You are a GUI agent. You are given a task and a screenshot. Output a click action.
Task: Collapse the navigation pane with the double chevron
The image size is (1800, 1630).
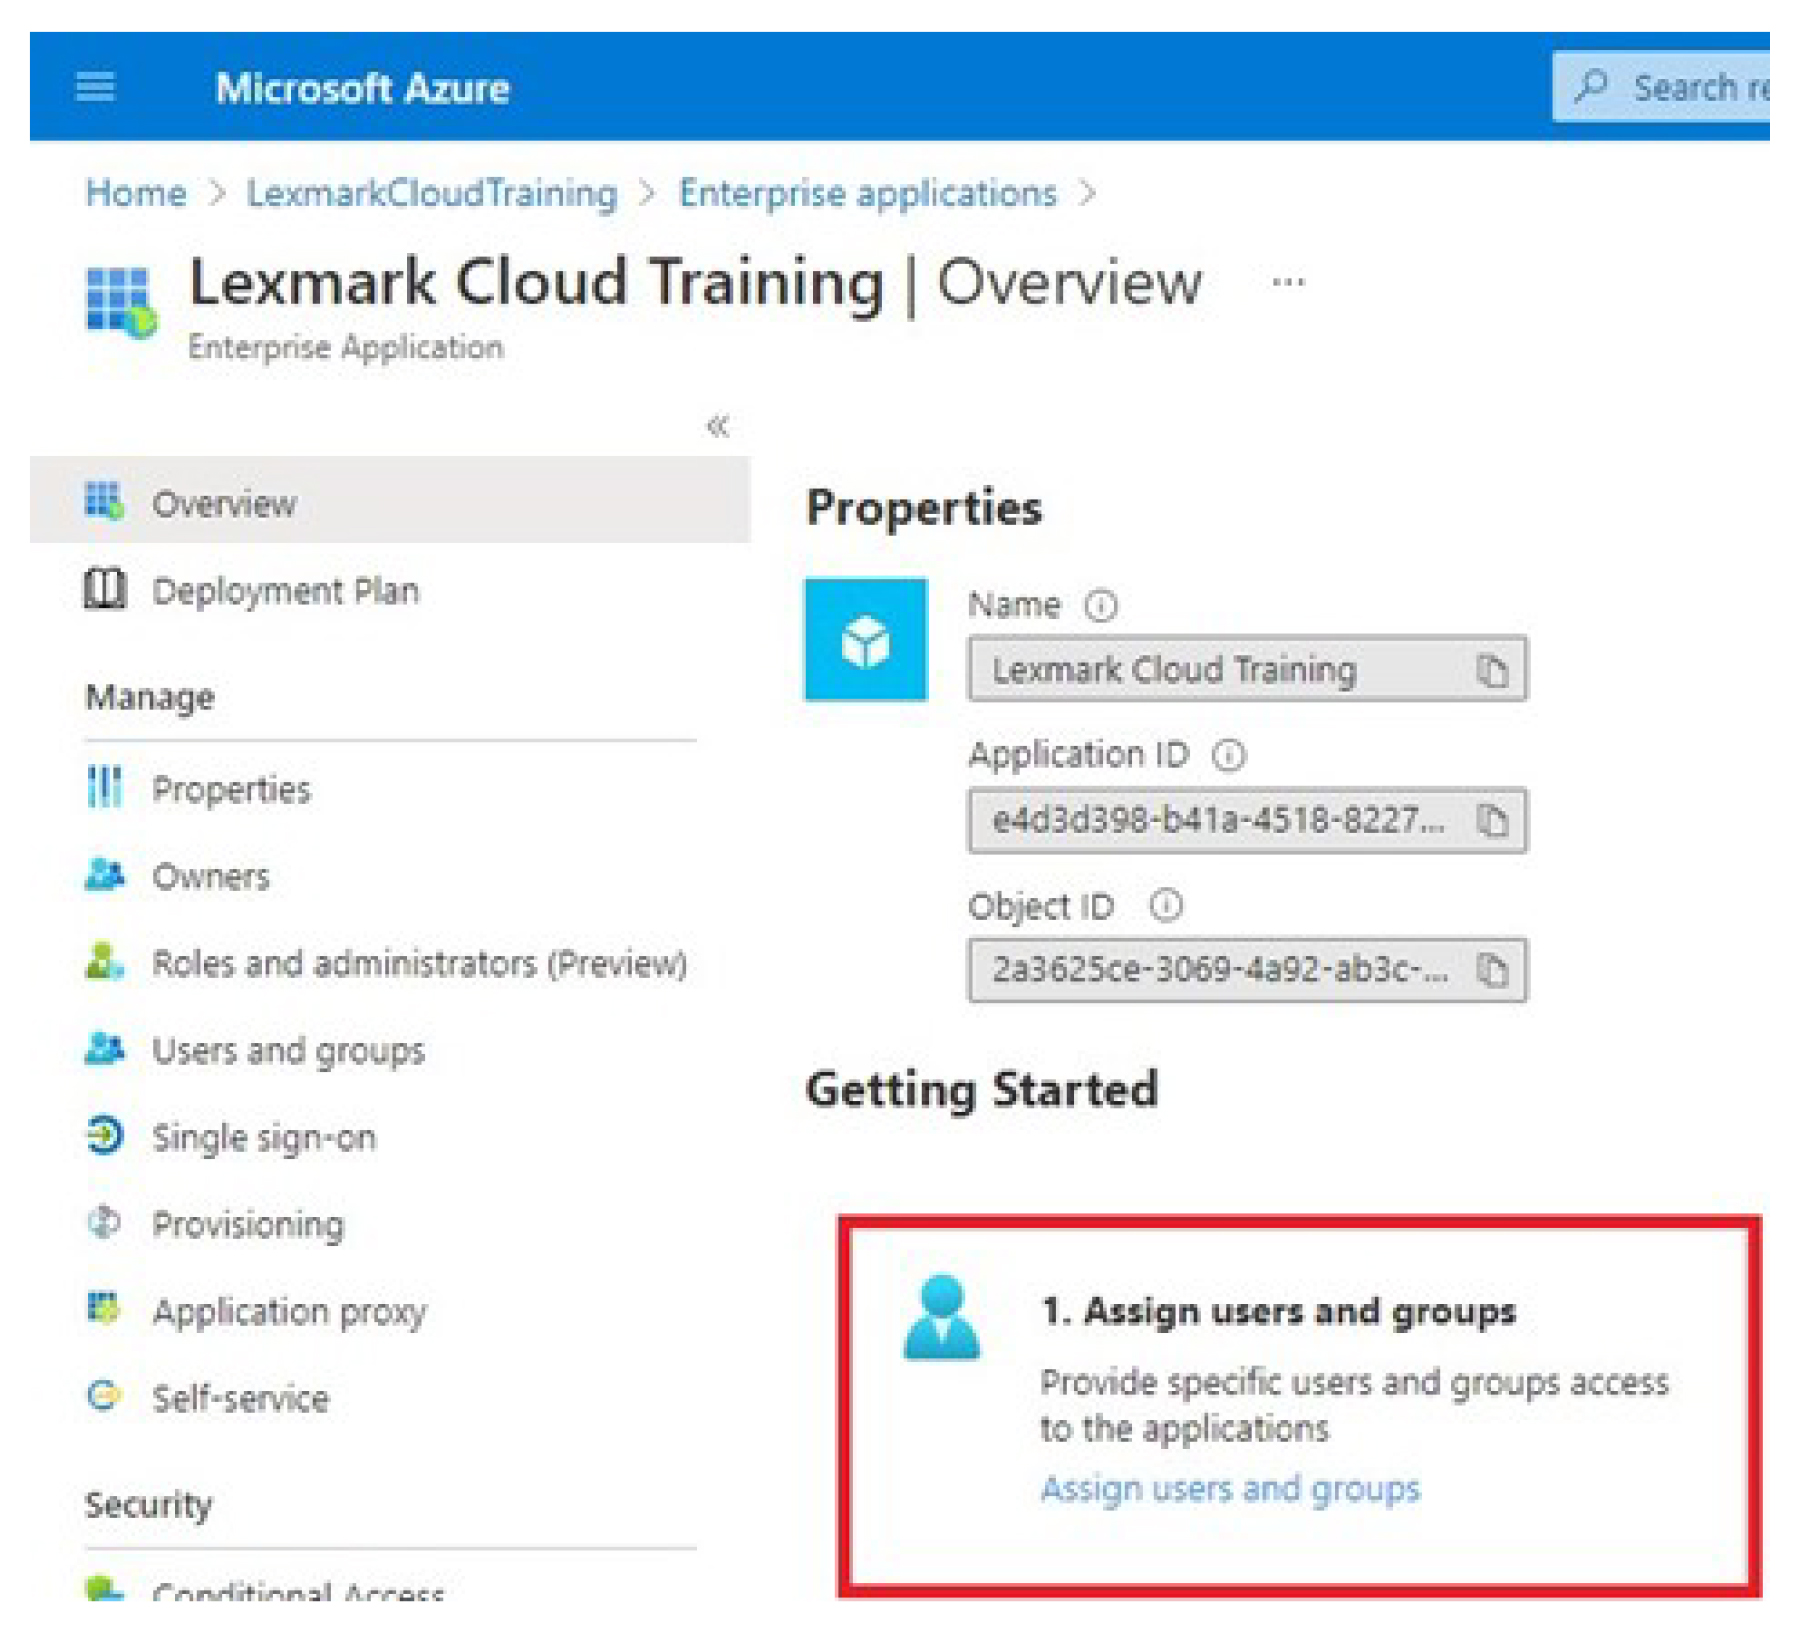click(716, 424)
